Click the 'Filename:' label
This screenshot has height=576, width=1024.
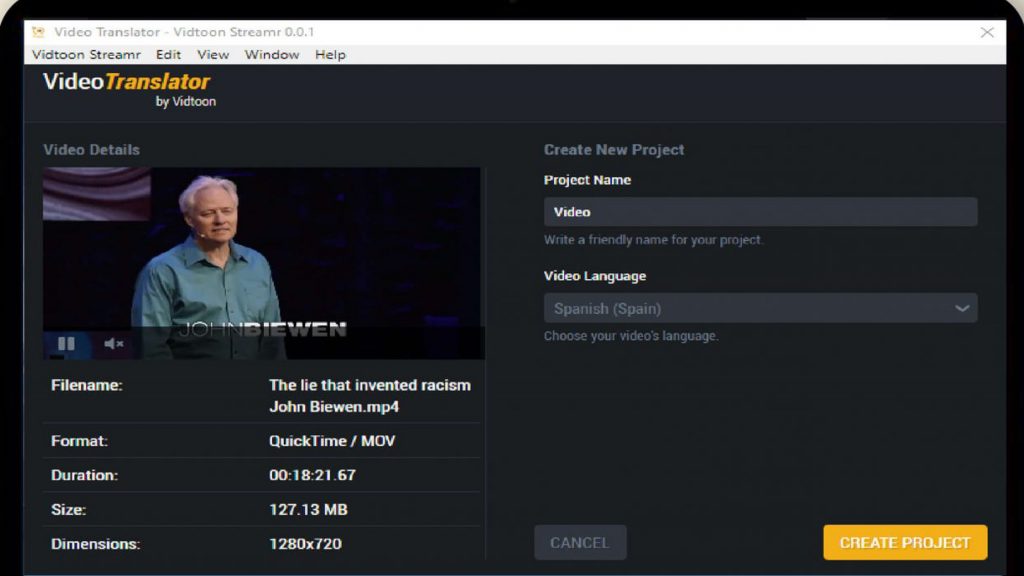point(87,385)
